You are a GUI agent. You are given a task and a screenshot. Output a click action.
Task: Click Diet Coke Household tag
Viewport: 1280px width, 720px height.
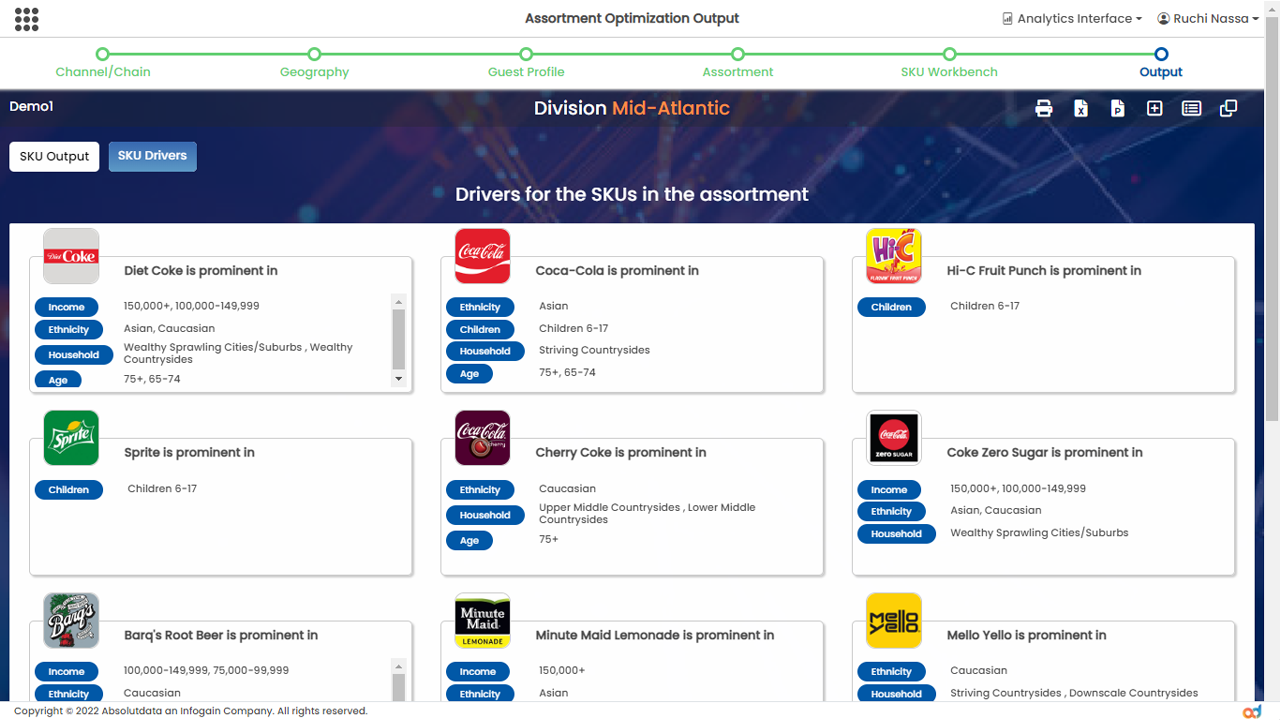click(x=74, y=355)
